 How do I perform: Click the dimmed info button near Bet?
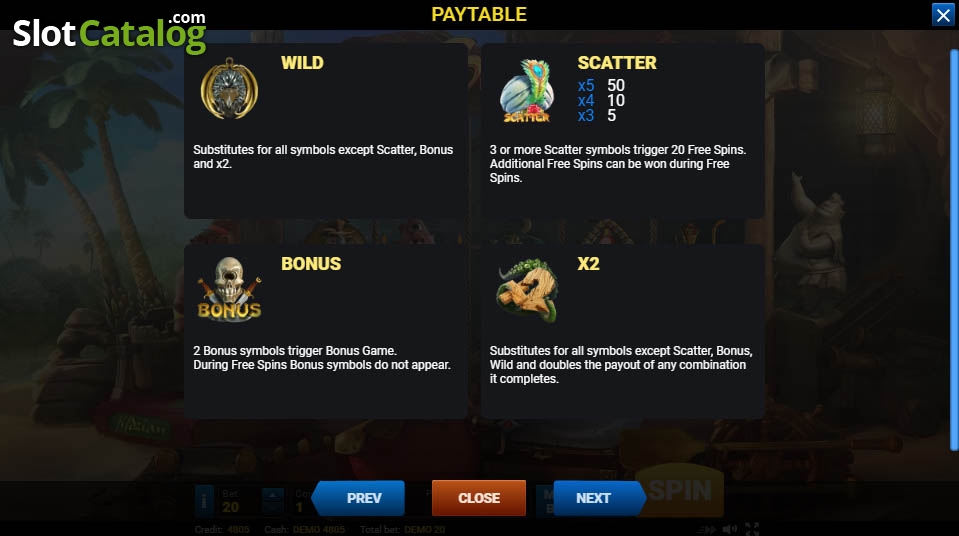coord(204,501)
